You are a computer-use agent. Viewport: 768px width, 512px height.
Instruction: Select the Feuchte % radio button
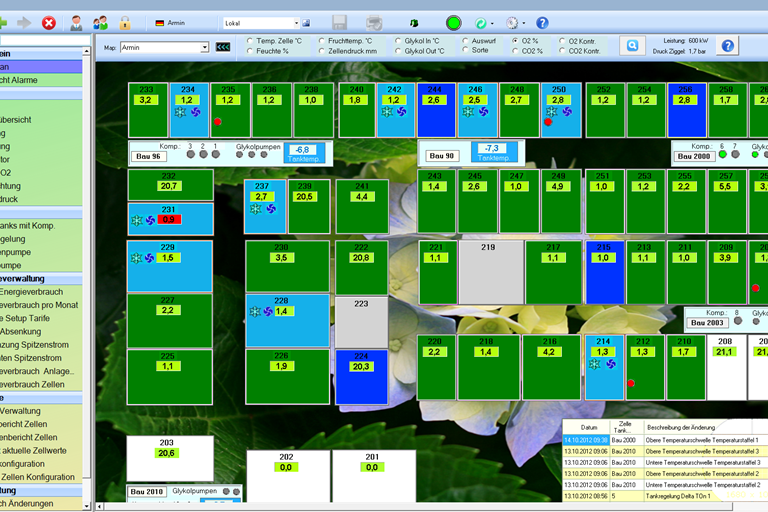click(250, 50)
